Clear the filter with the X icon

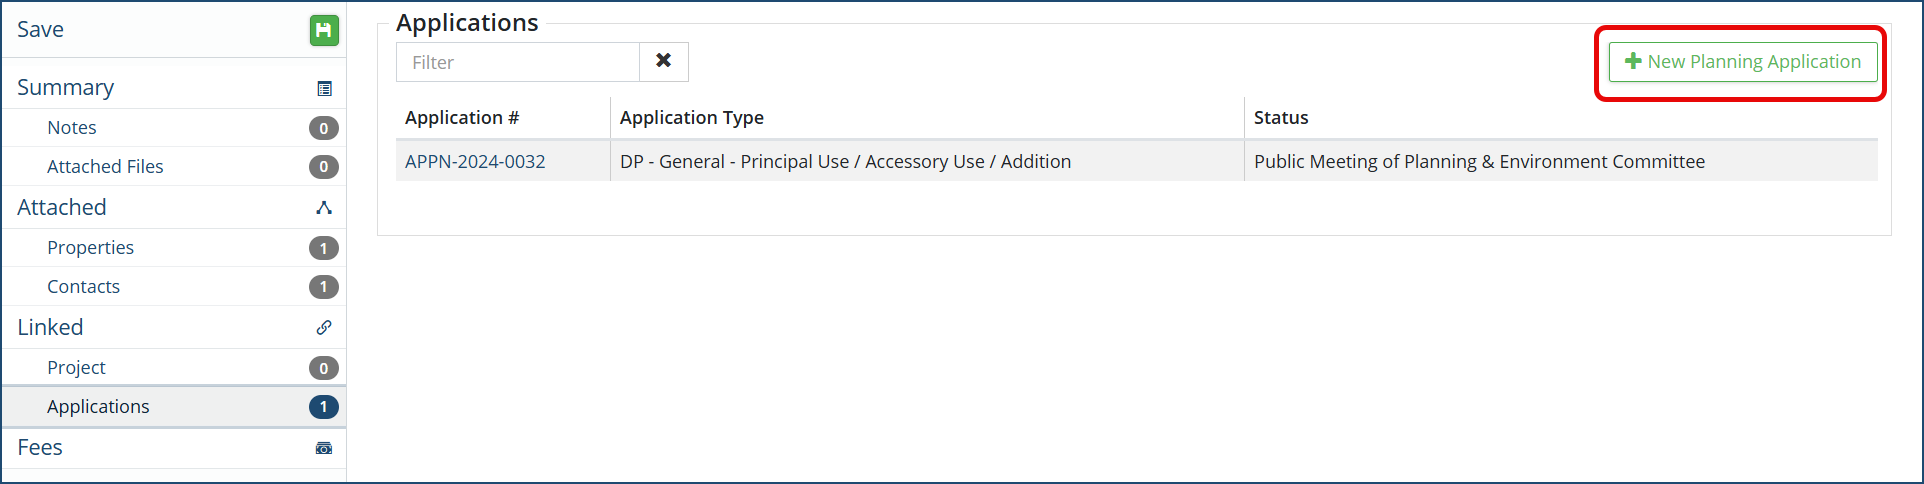point(663,61)
